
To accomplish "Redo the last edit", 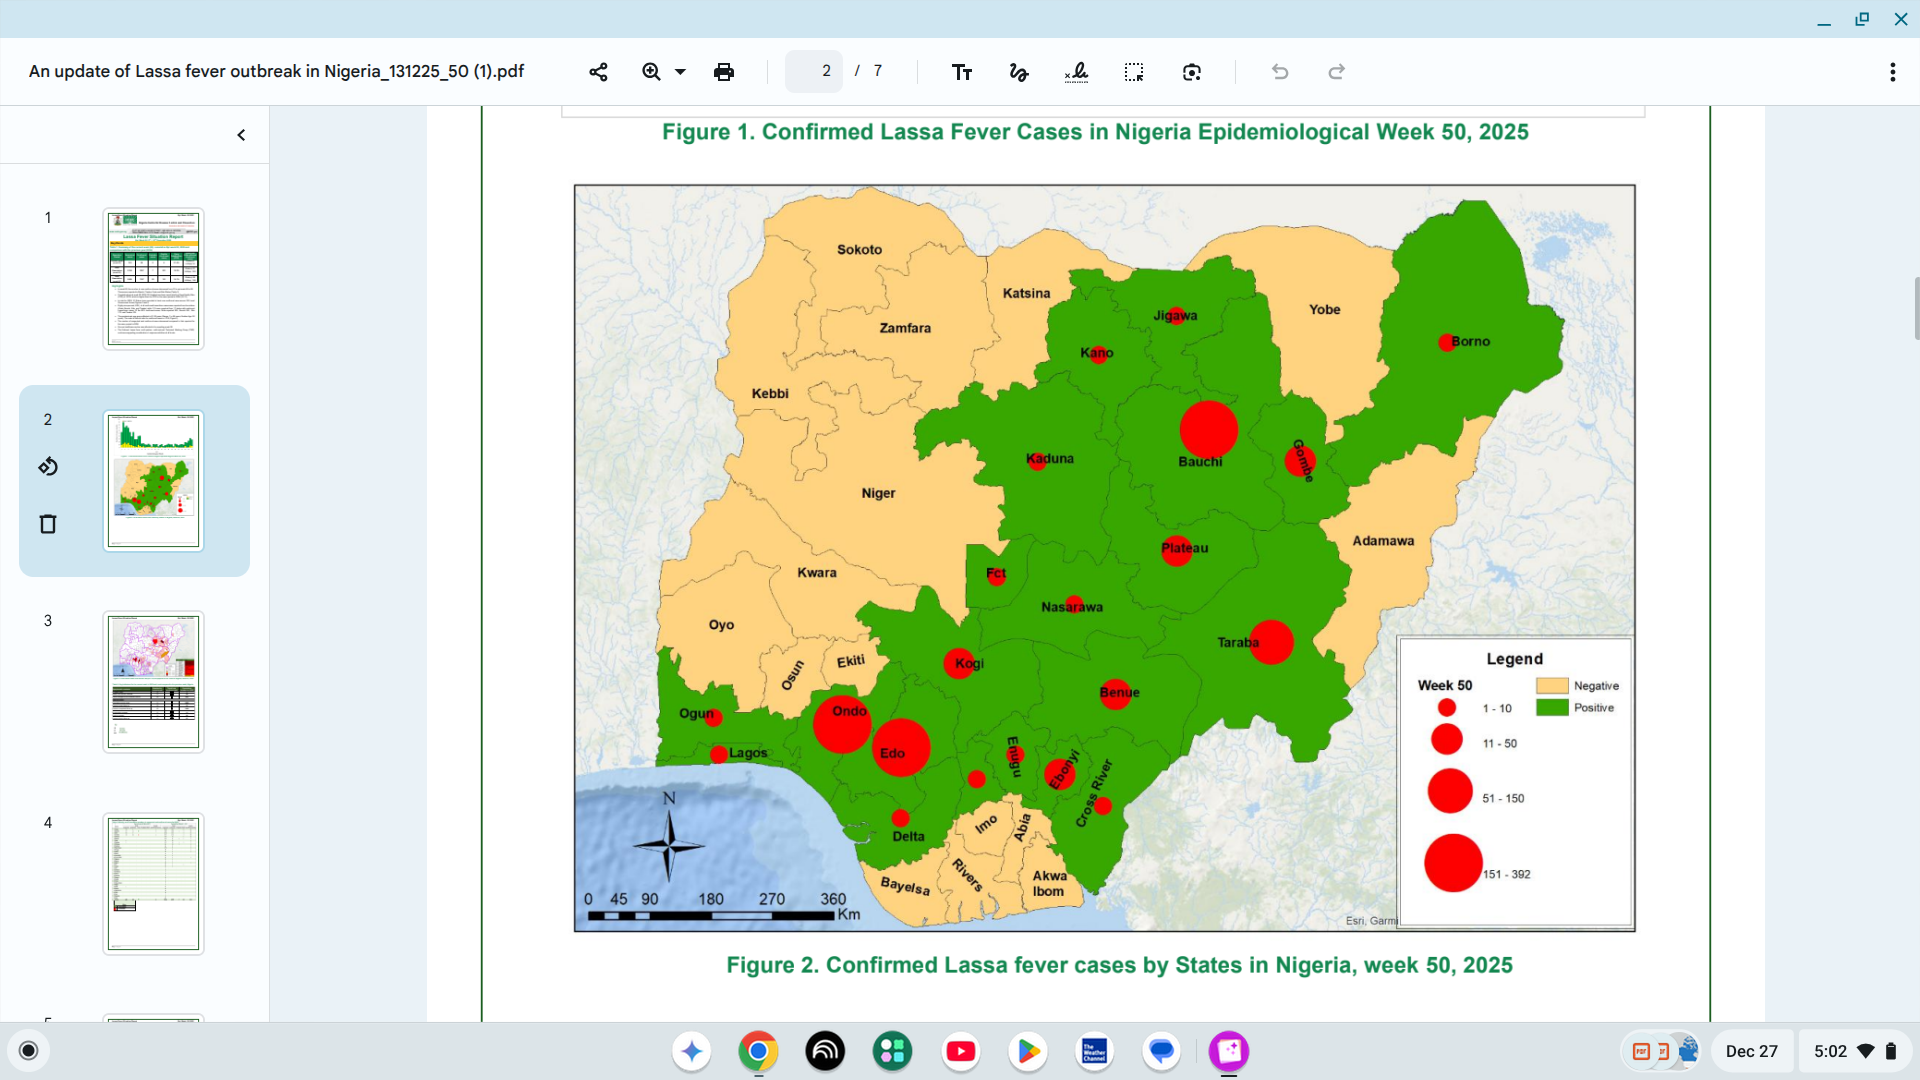I will (x=1336, y=72).
